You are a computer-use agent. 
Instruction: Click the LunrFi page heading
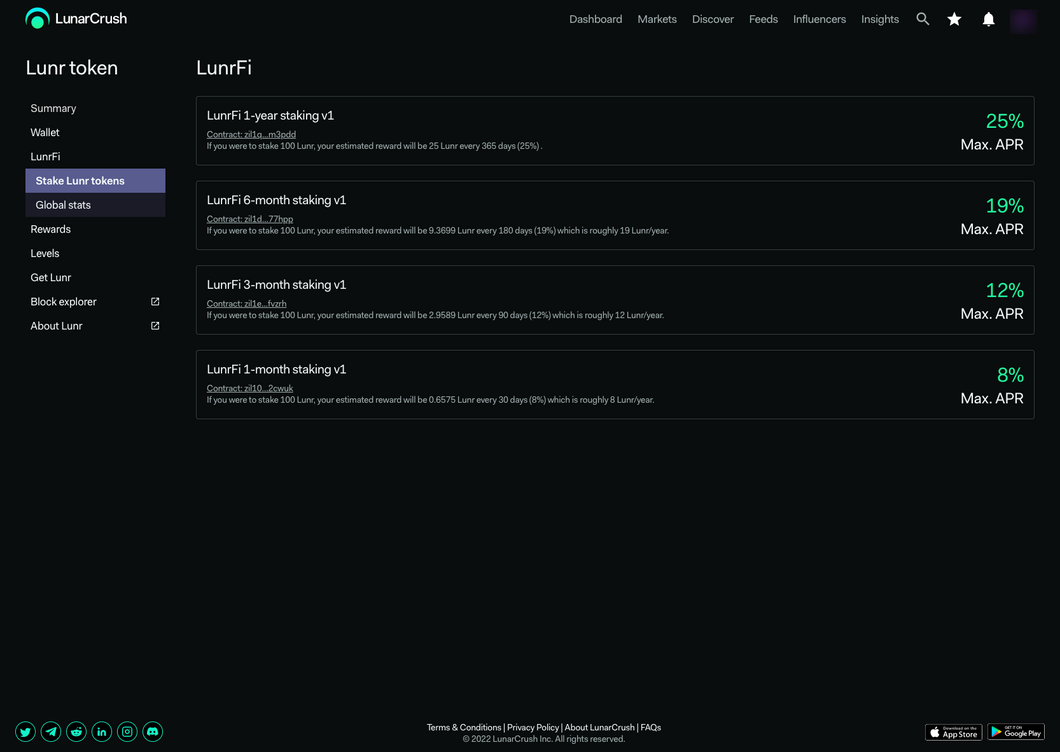click(224, 68)
